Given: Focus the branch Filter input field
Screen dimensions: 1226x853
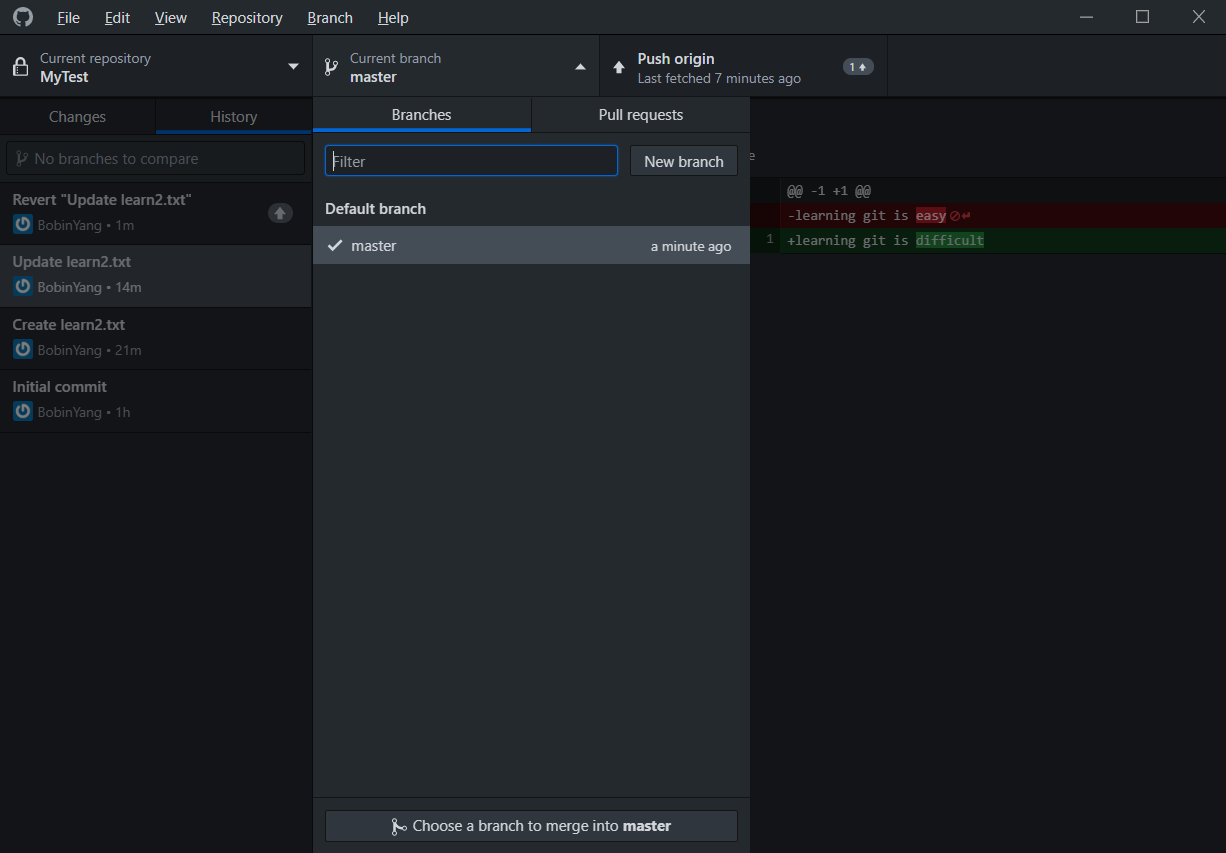Looking at the screenshot, I should tap(471, 161).
